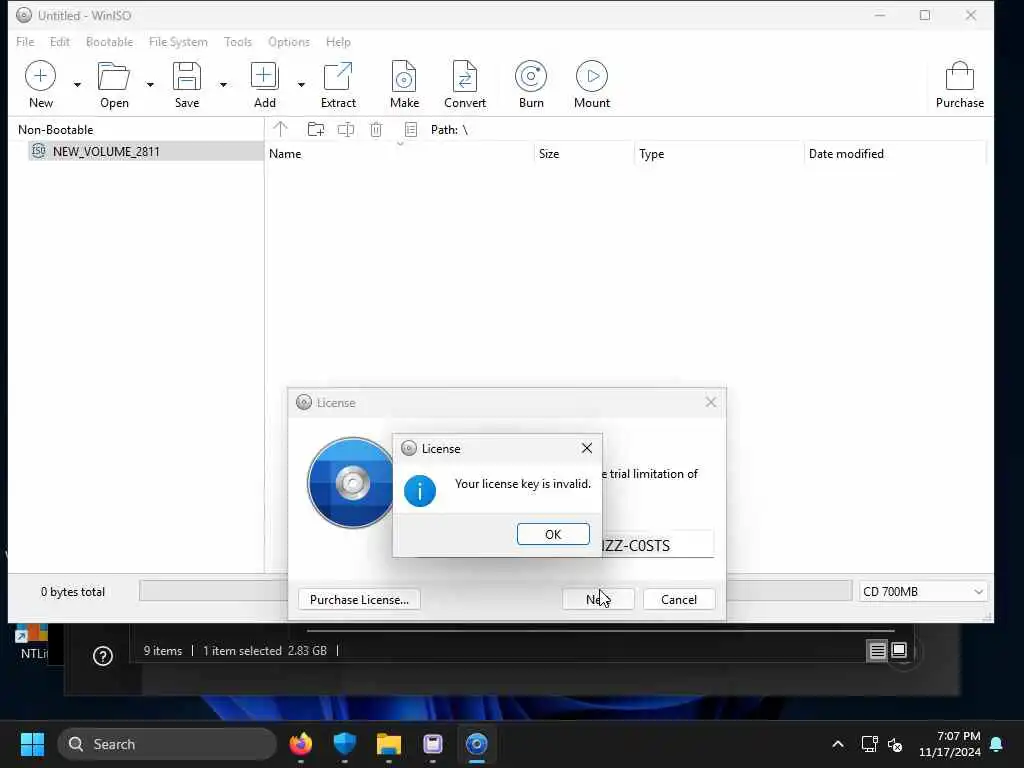Click the Mount toolbar icon
1024x768 pixels.
pyautogui.click(x=592, y=84)
